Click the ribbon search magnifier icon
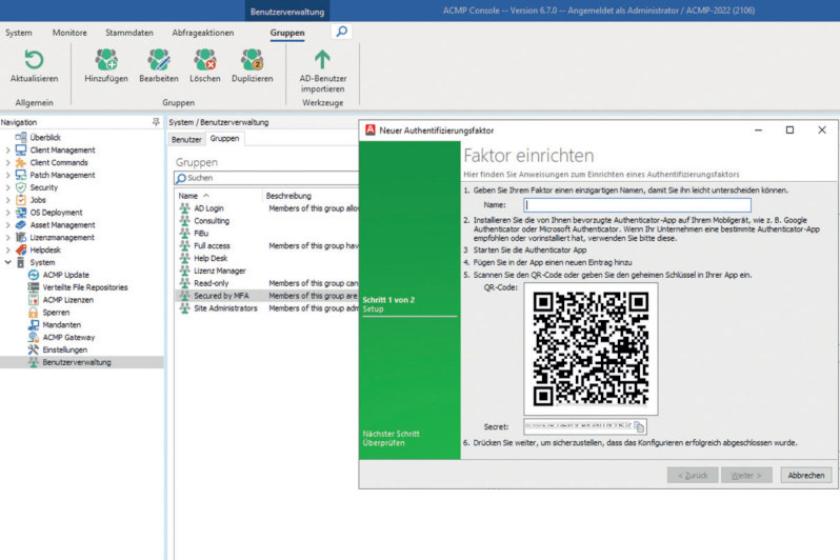This screenshot has height=560, width=840. click(342, 32)
